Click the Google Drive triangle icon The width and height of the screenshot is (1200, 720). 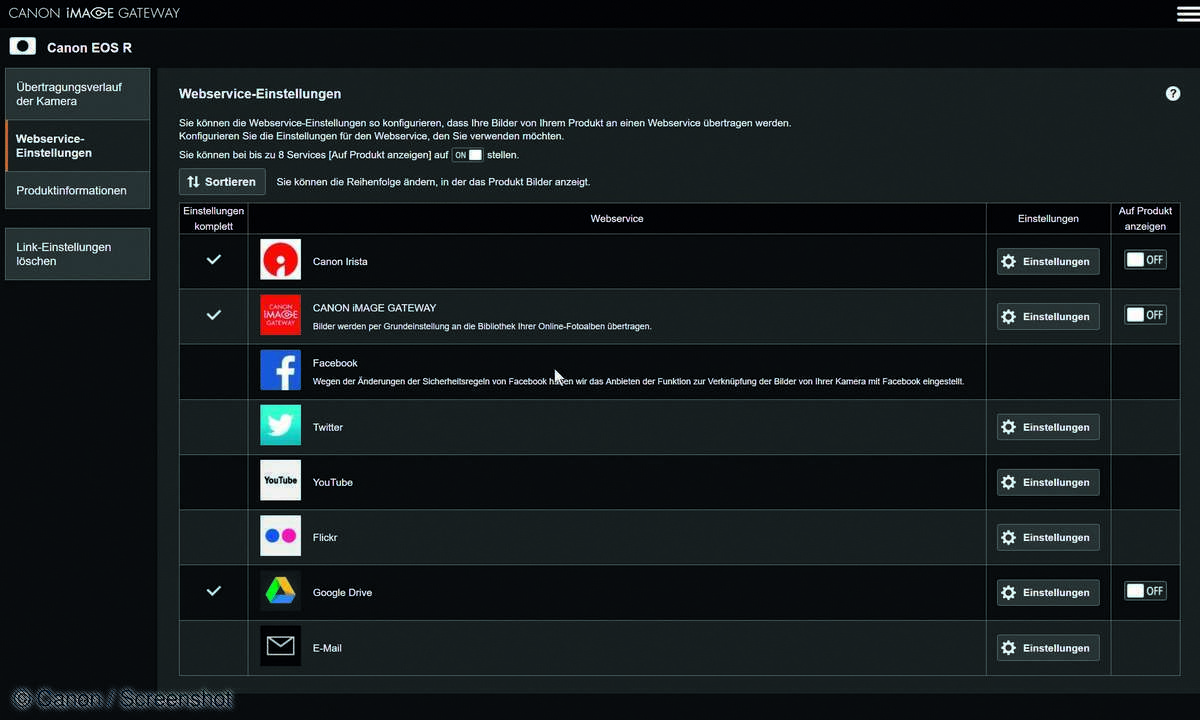pyautogui.click(x=280, y=591)
